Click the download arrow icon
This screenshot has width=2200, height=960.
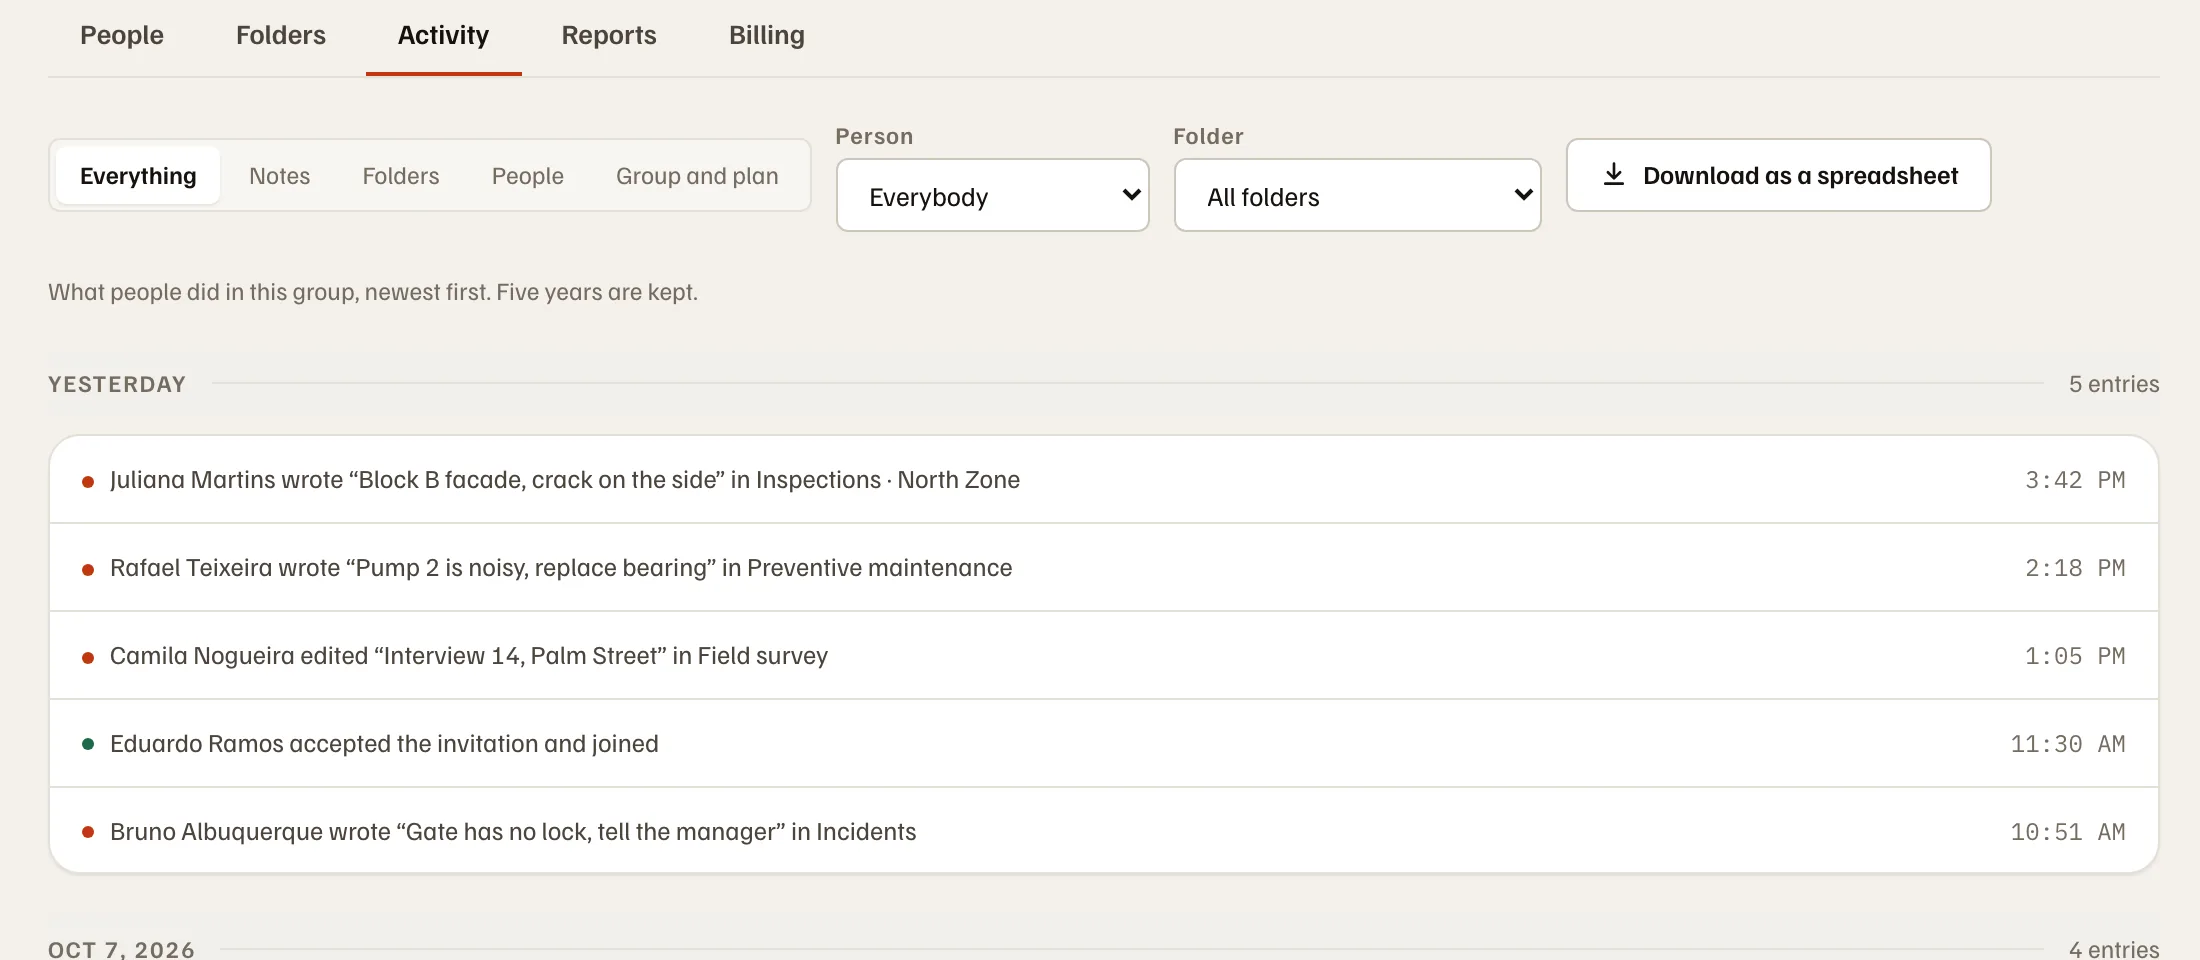(x=1613, y=175)
